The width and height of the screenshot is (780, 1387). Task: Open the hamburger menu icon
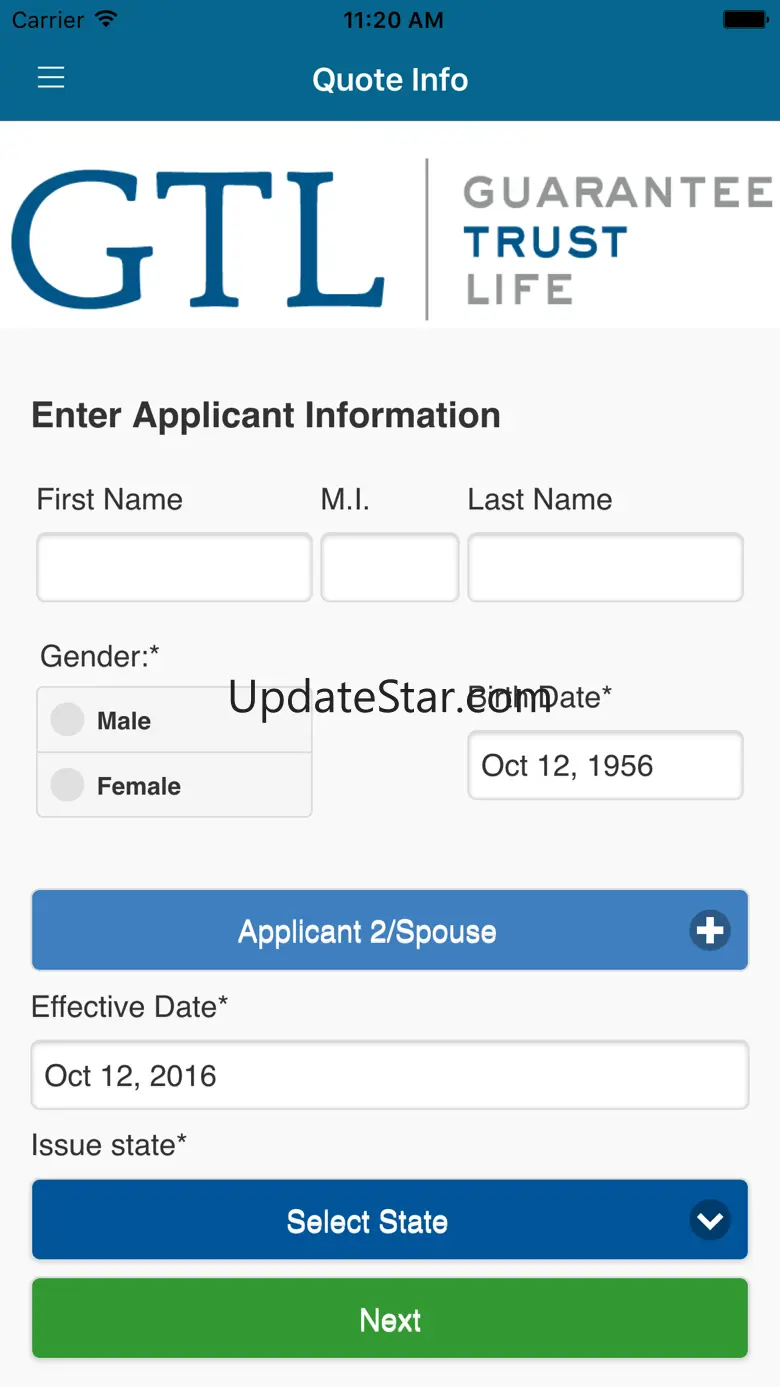(51, 78)
